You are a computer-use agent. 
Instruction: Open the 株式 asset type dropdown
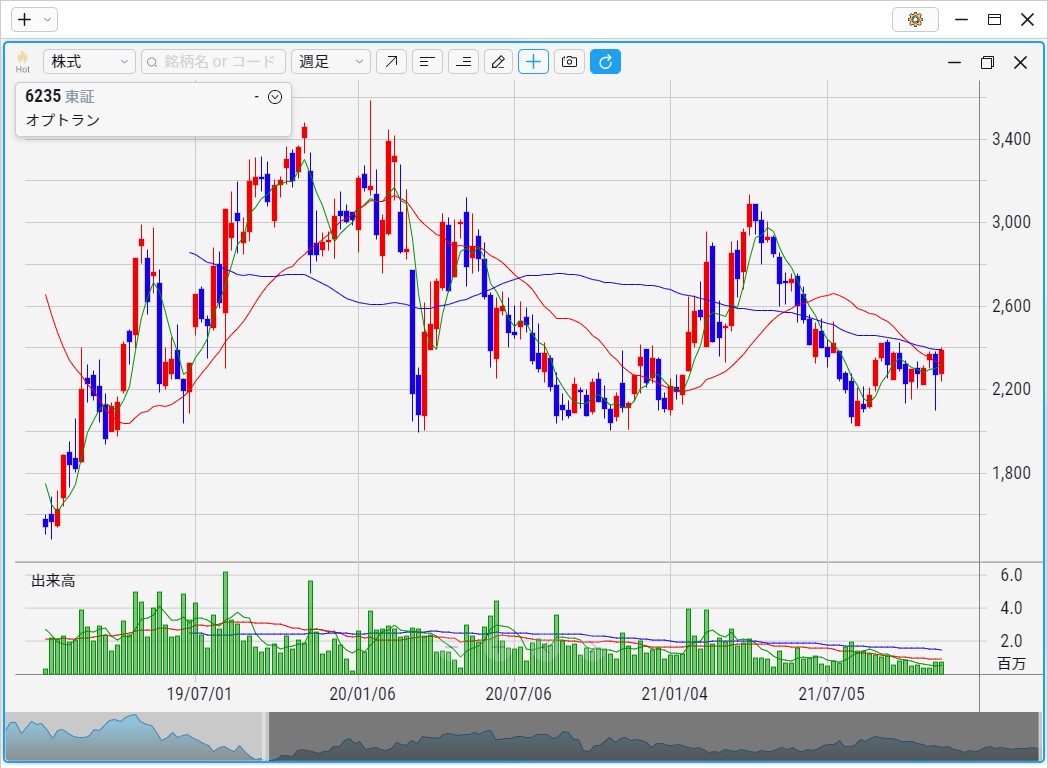(90, 61)
